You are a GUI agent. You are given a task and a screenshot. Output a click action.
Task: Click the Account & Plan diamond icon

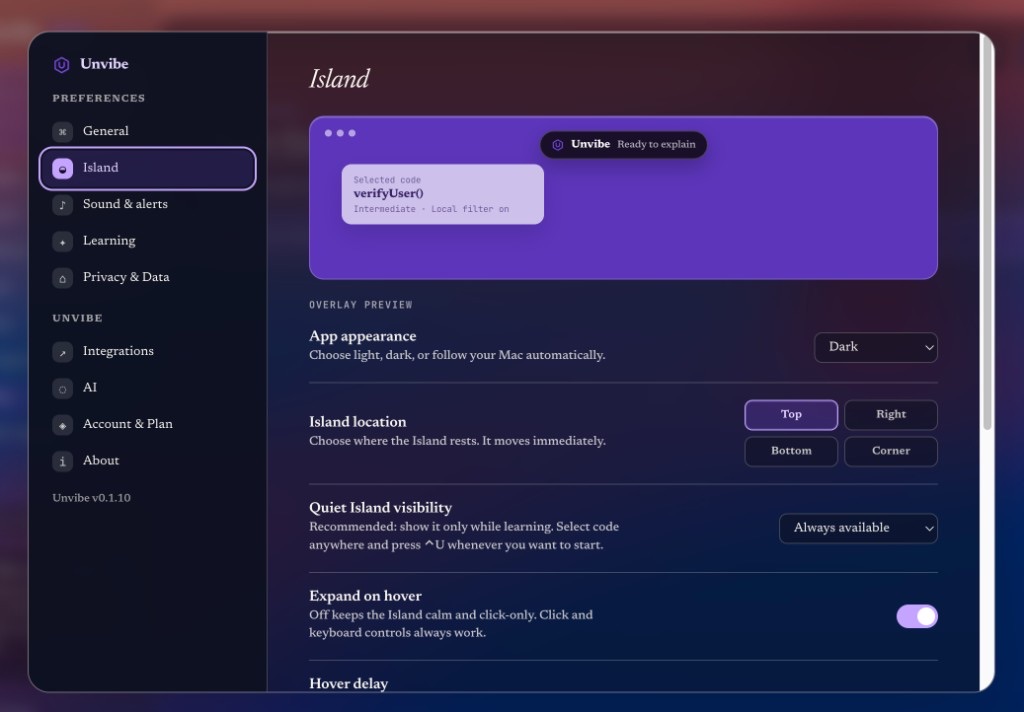(63, 425)
